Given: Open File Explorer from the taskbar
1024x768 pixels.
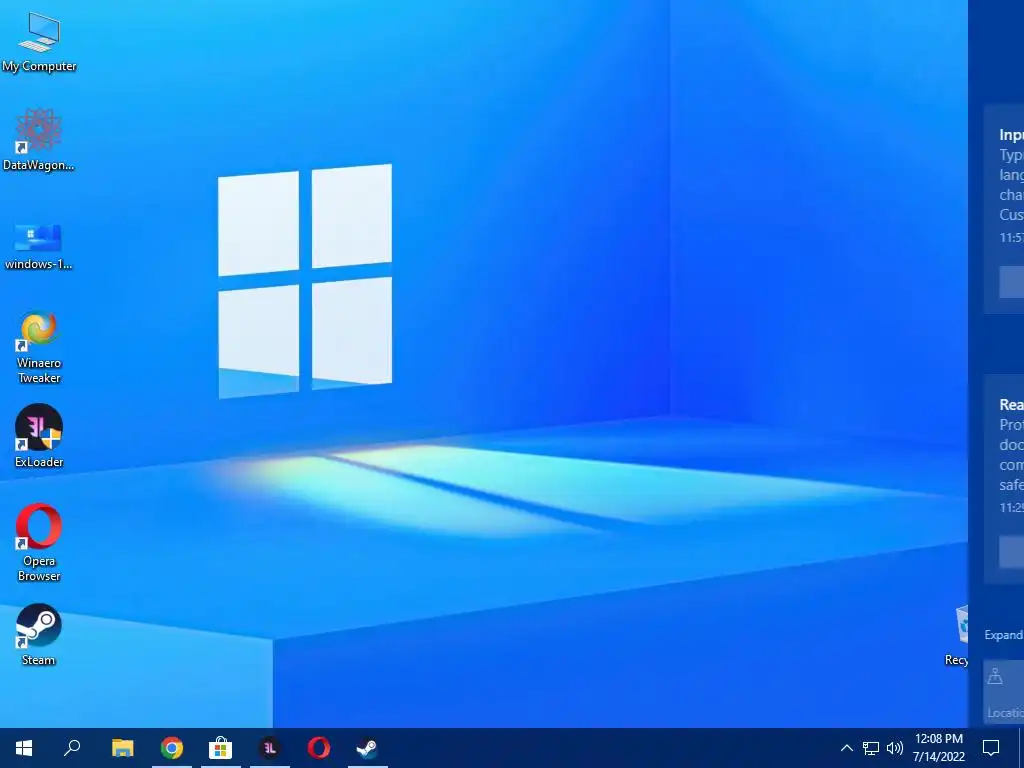Looking at the screenshot, I should pos(122,748).
